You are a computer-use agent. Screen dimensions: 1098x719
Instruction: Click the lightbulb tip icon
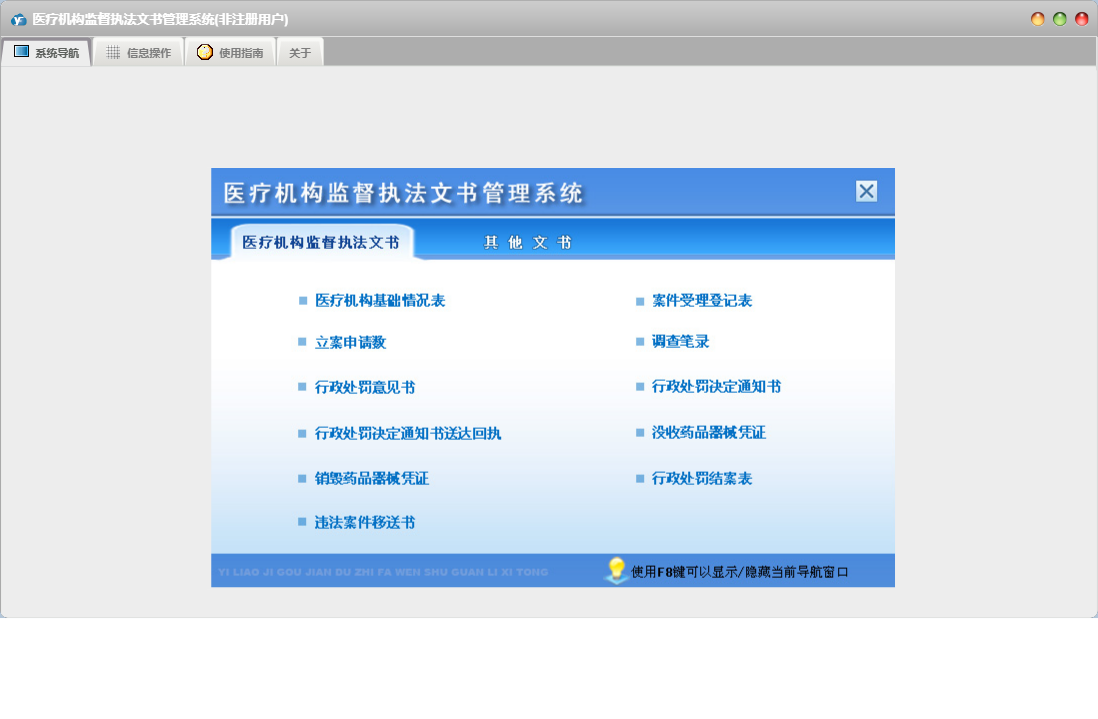616,570
